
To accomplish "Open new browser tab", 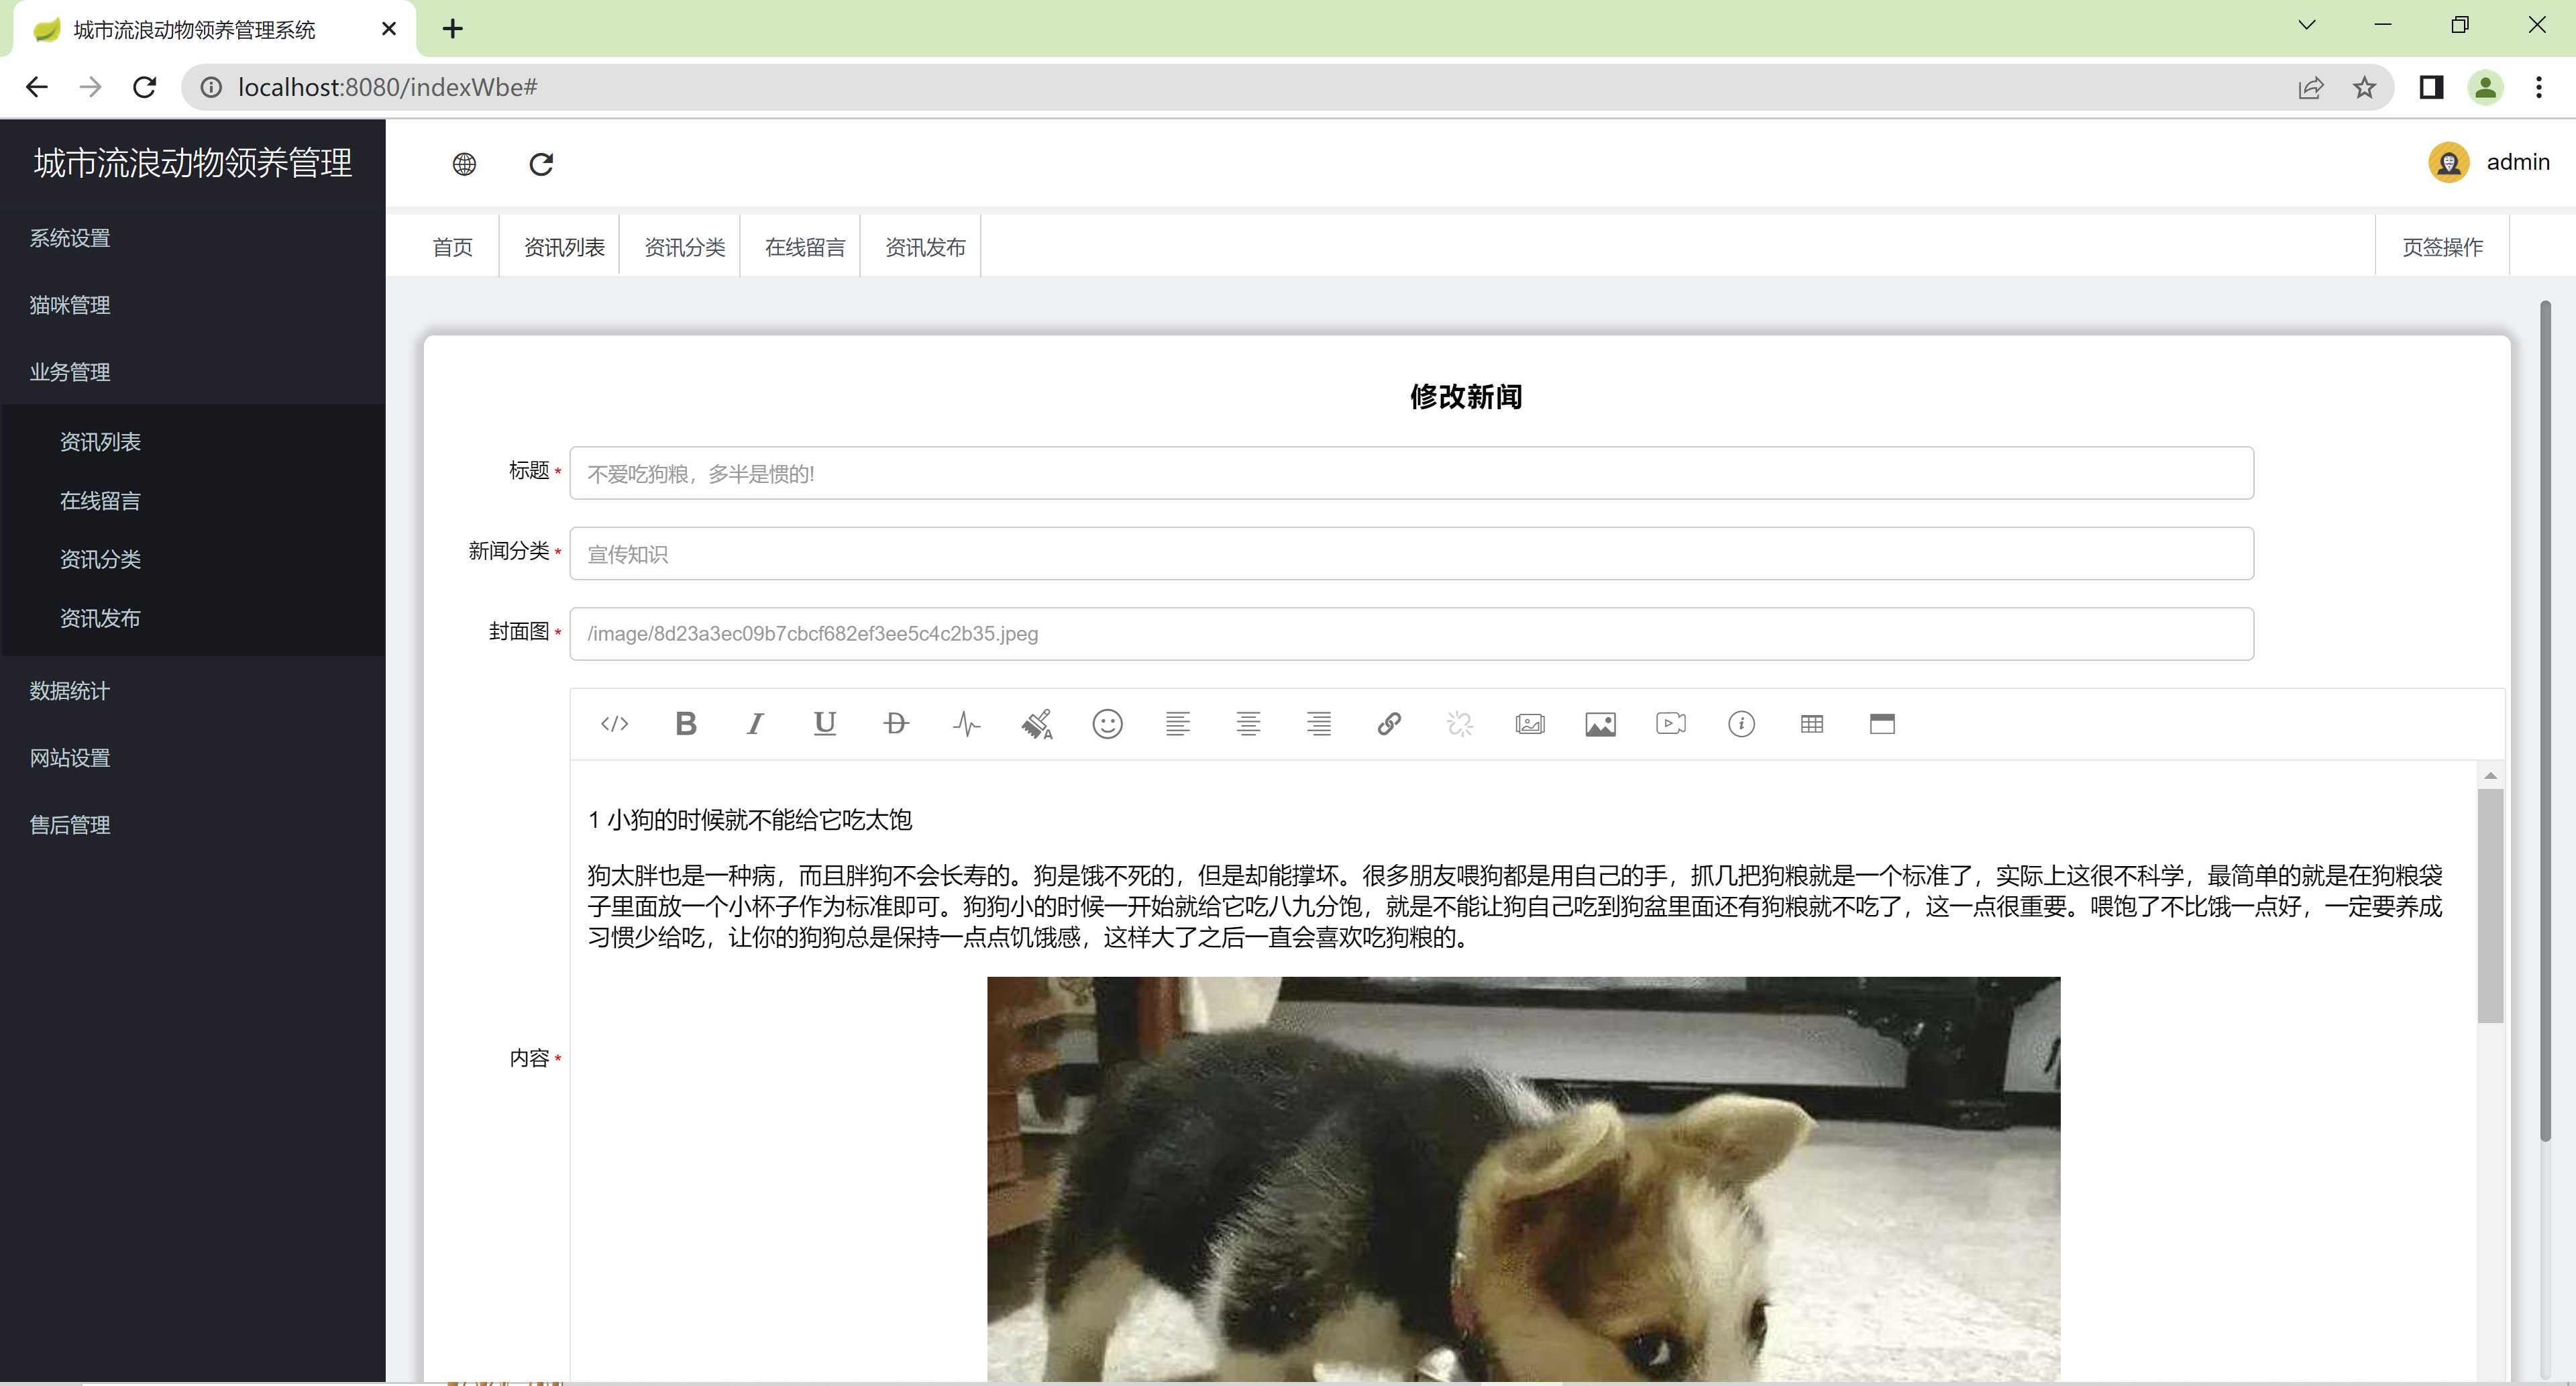I will 453,29.
